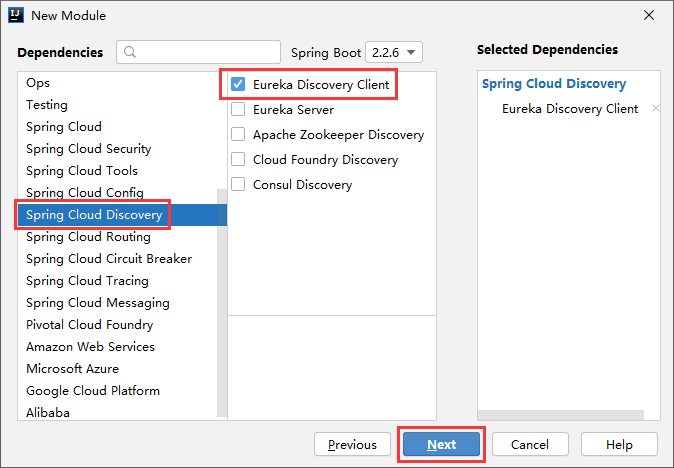The width and height of the screenshot is (674, 468).
Task: Uncheck Eureka Discovery Client checkbox
Action: [x=238, y=85]
